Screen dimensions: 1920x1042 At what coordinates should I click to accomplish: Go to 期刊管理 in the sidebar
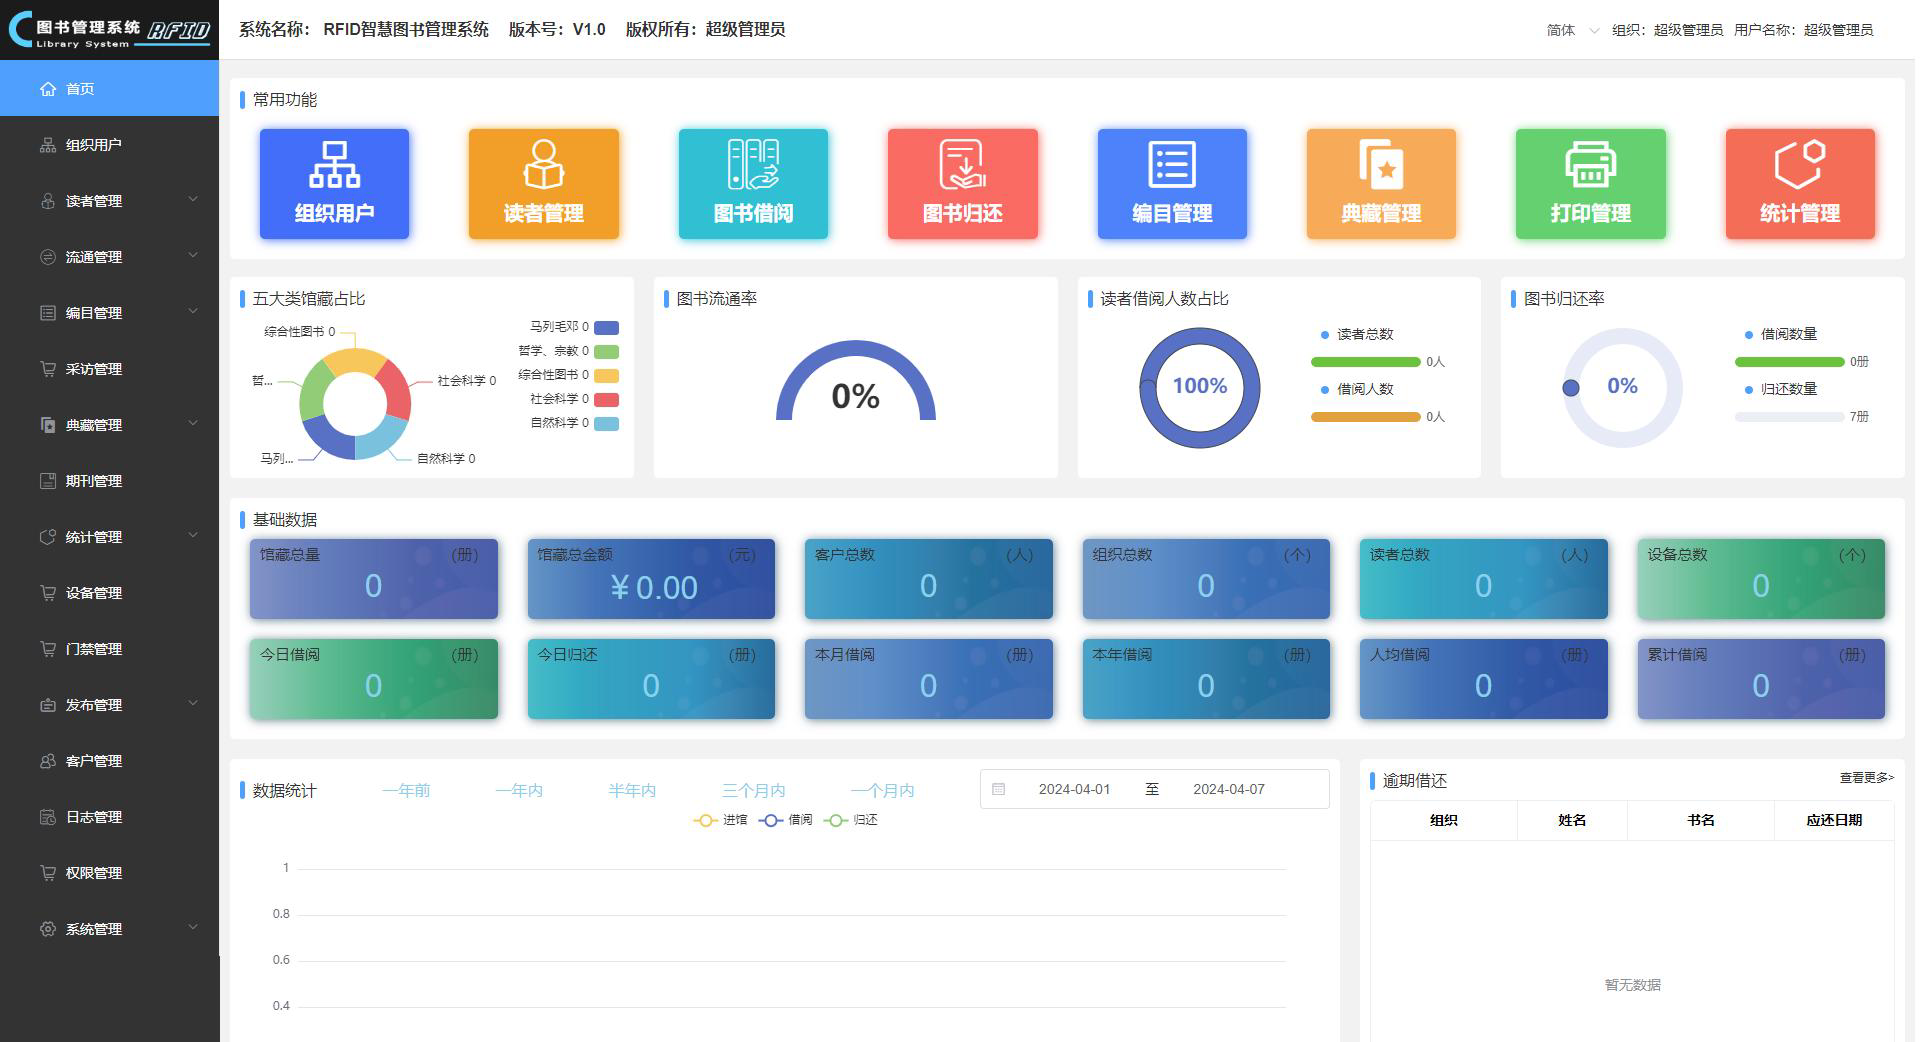click(x=94, y=481)
